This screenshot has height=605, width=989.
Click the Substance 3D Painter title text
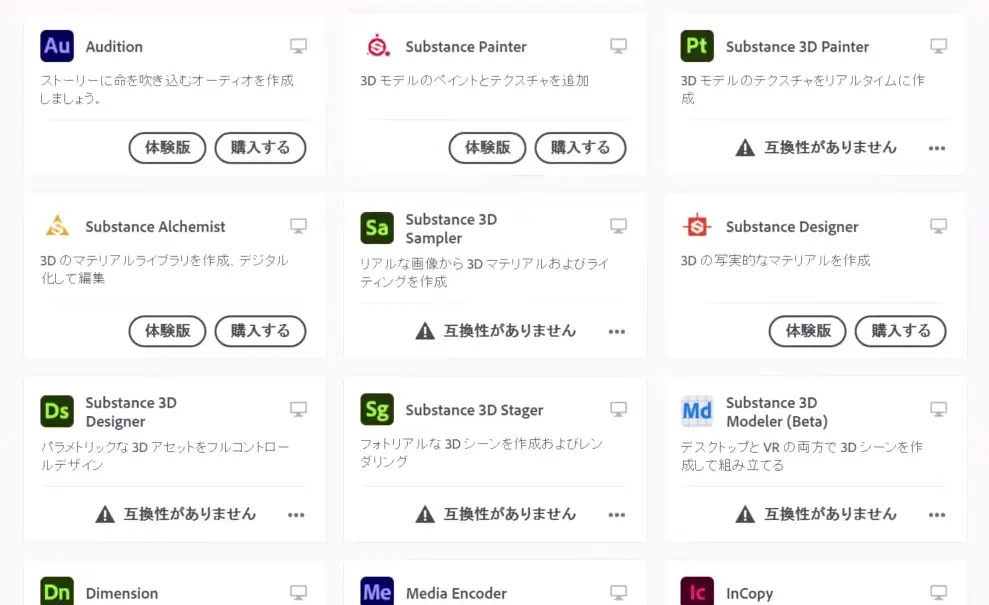(x=797, y=47)
